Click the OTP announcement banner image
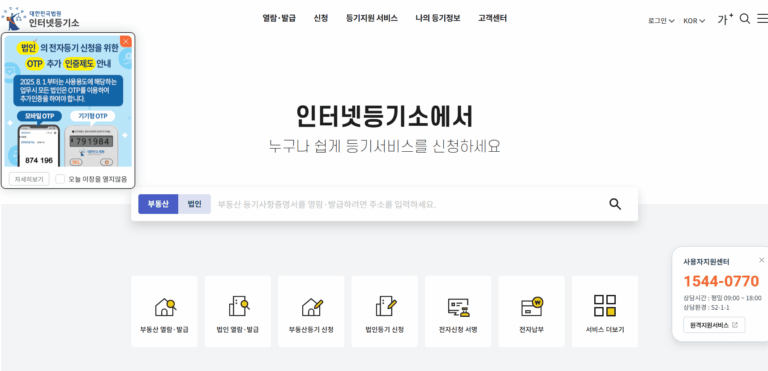 tap(68, 101)
